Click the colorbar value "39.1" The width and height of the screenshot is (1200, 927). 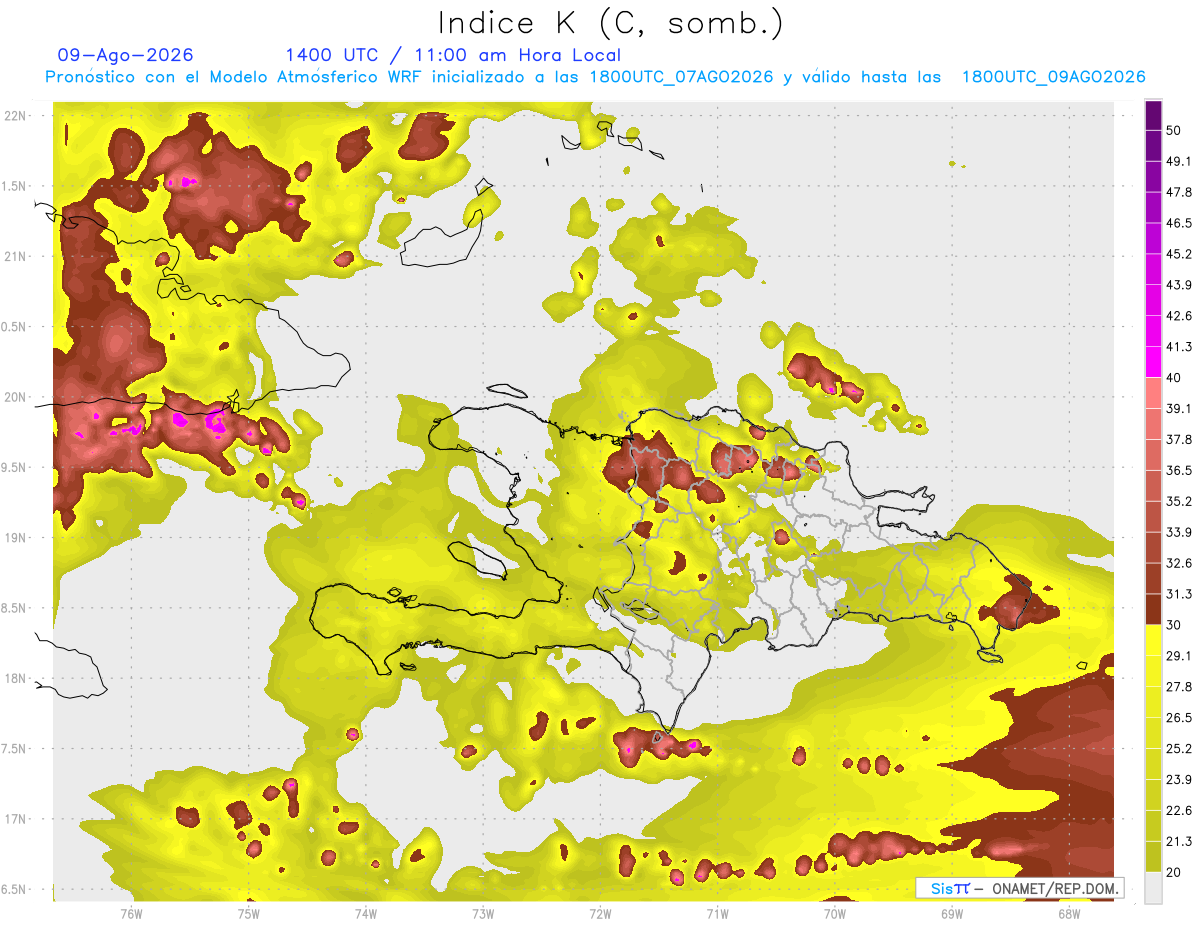point(1178,408)
